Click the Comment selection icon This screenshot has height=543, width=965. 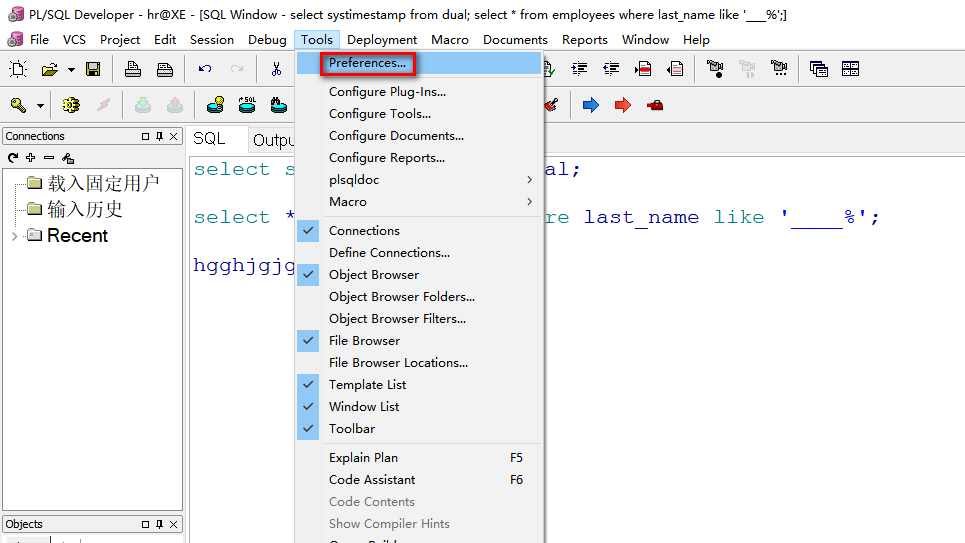[643, 68]
